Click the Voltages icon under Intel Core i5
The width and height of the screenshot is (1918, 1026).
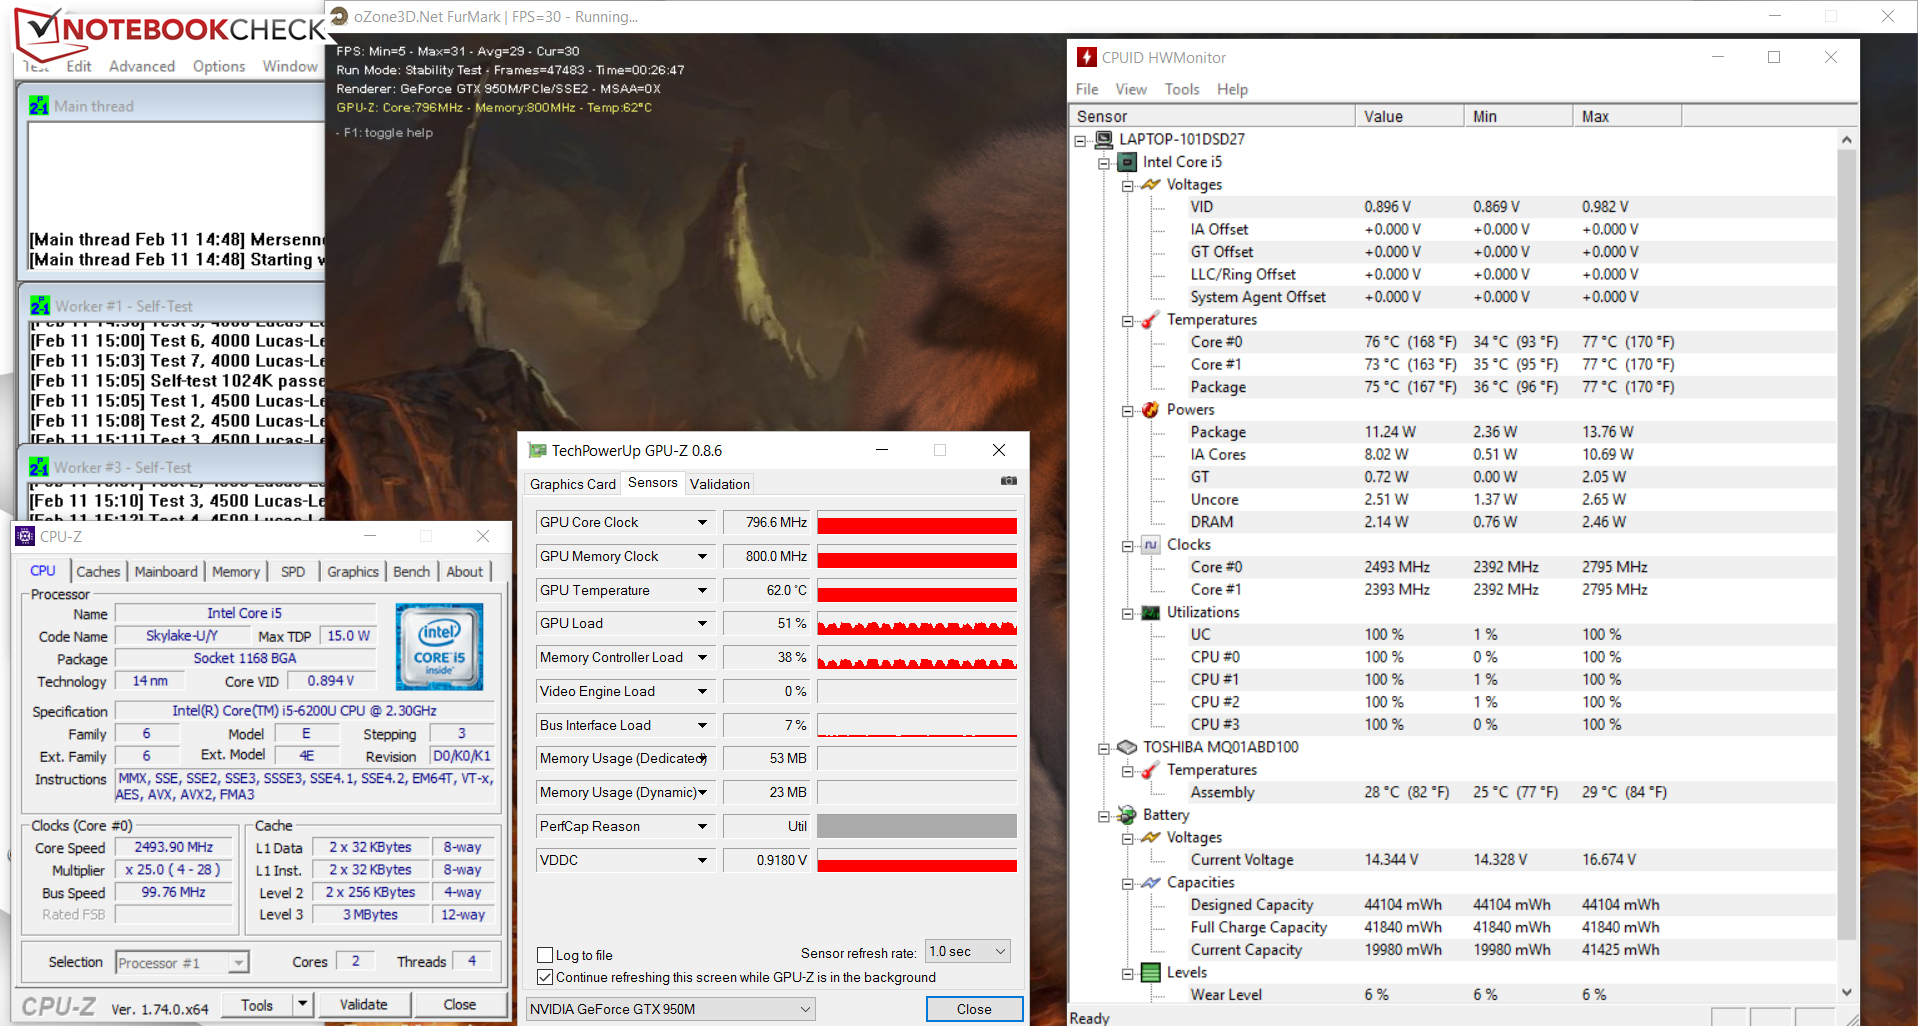(x=1151, y=185)
